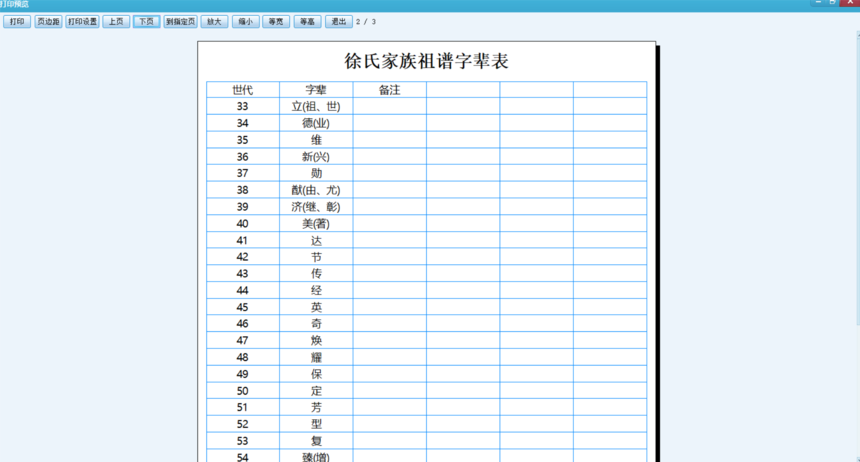Click cell with character 传

[316, 274]
